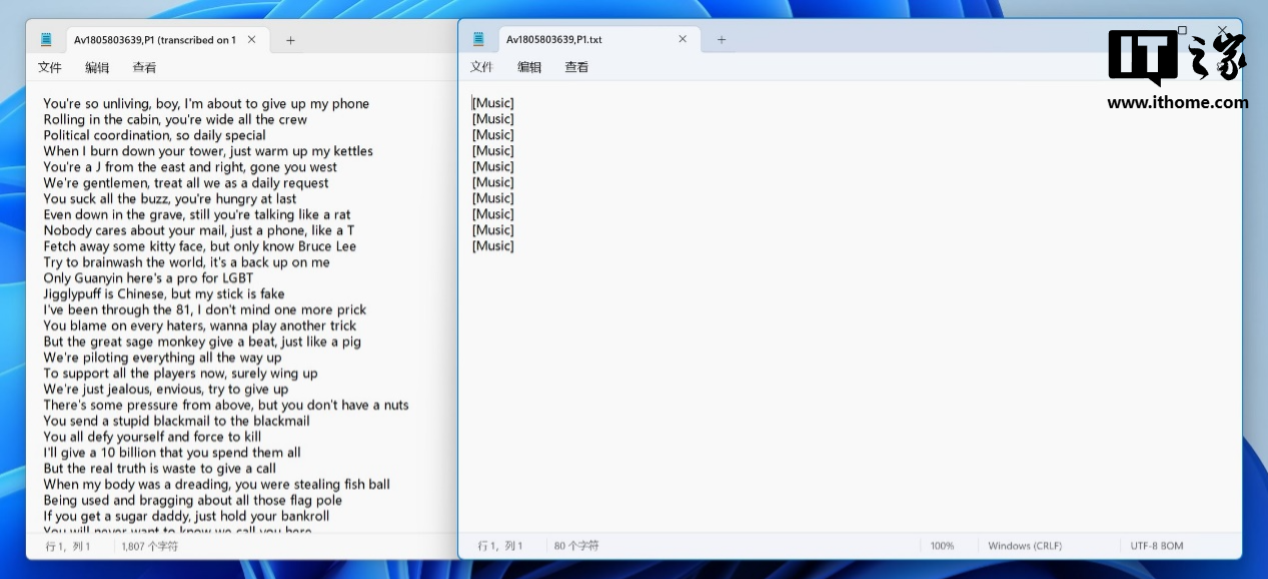
Task: Add a new tab in the right Notepad
Action: 721,40
